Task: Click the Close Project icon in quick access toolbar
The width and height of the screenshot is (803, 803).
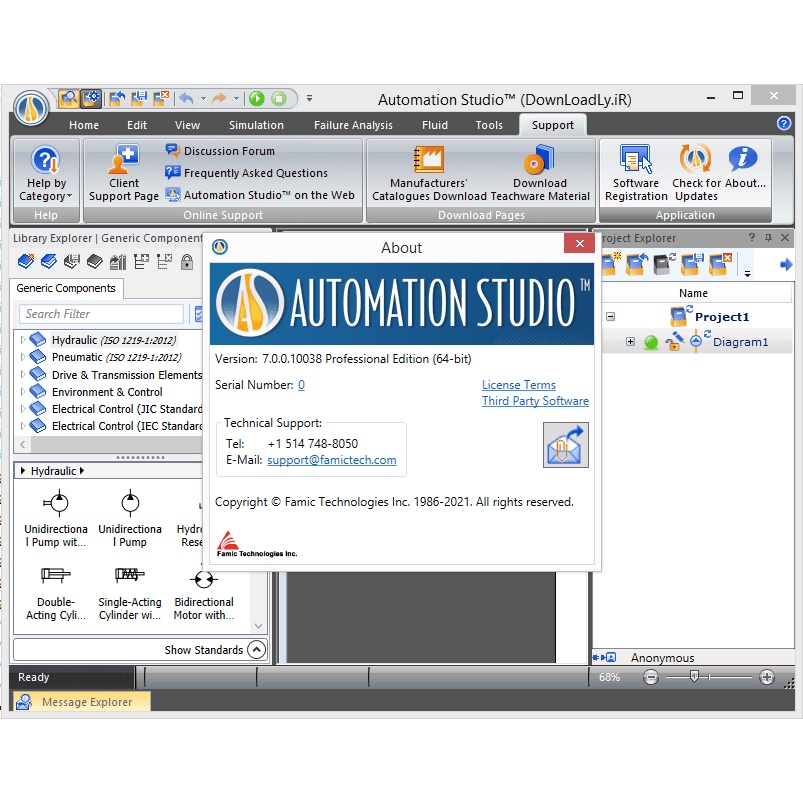Action: (x=161, y=98)
